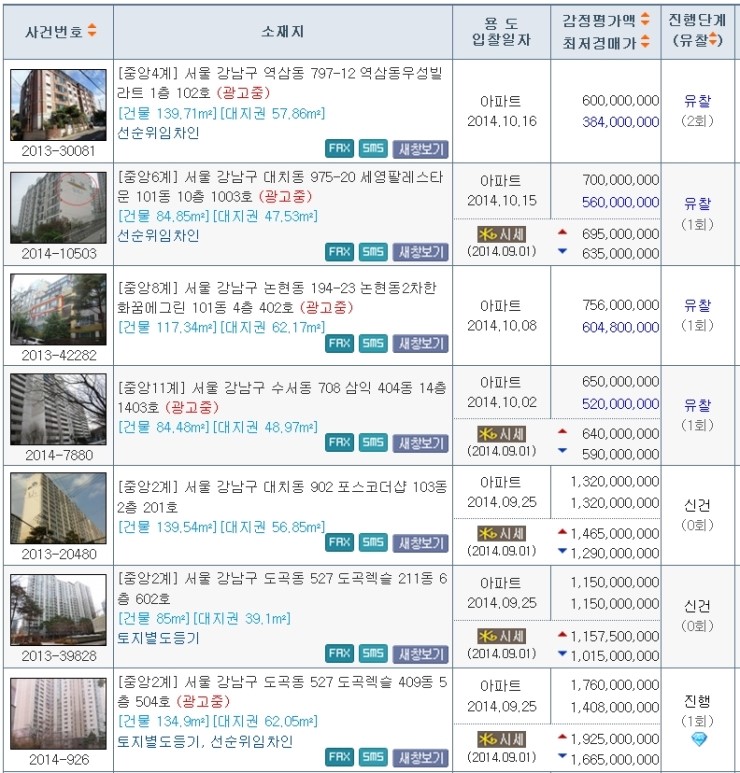Image resolution: width=740 pixels, height=773 pixels.
Task: Open property thumbnail for case 2014-926
Action: coord(58,714)
